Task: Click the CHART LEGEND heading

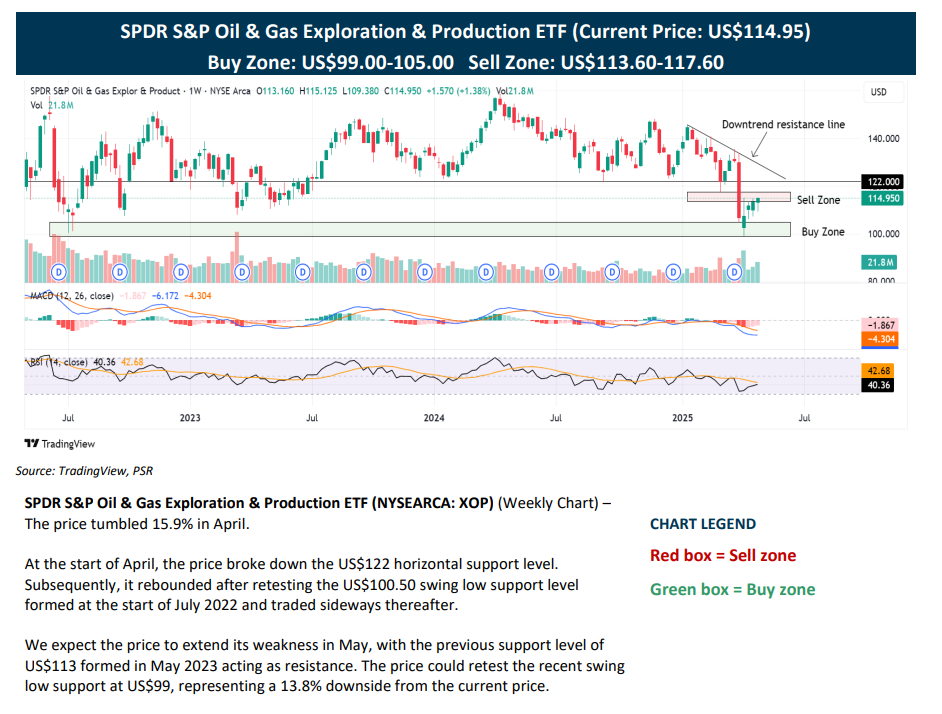Action: 703,524
